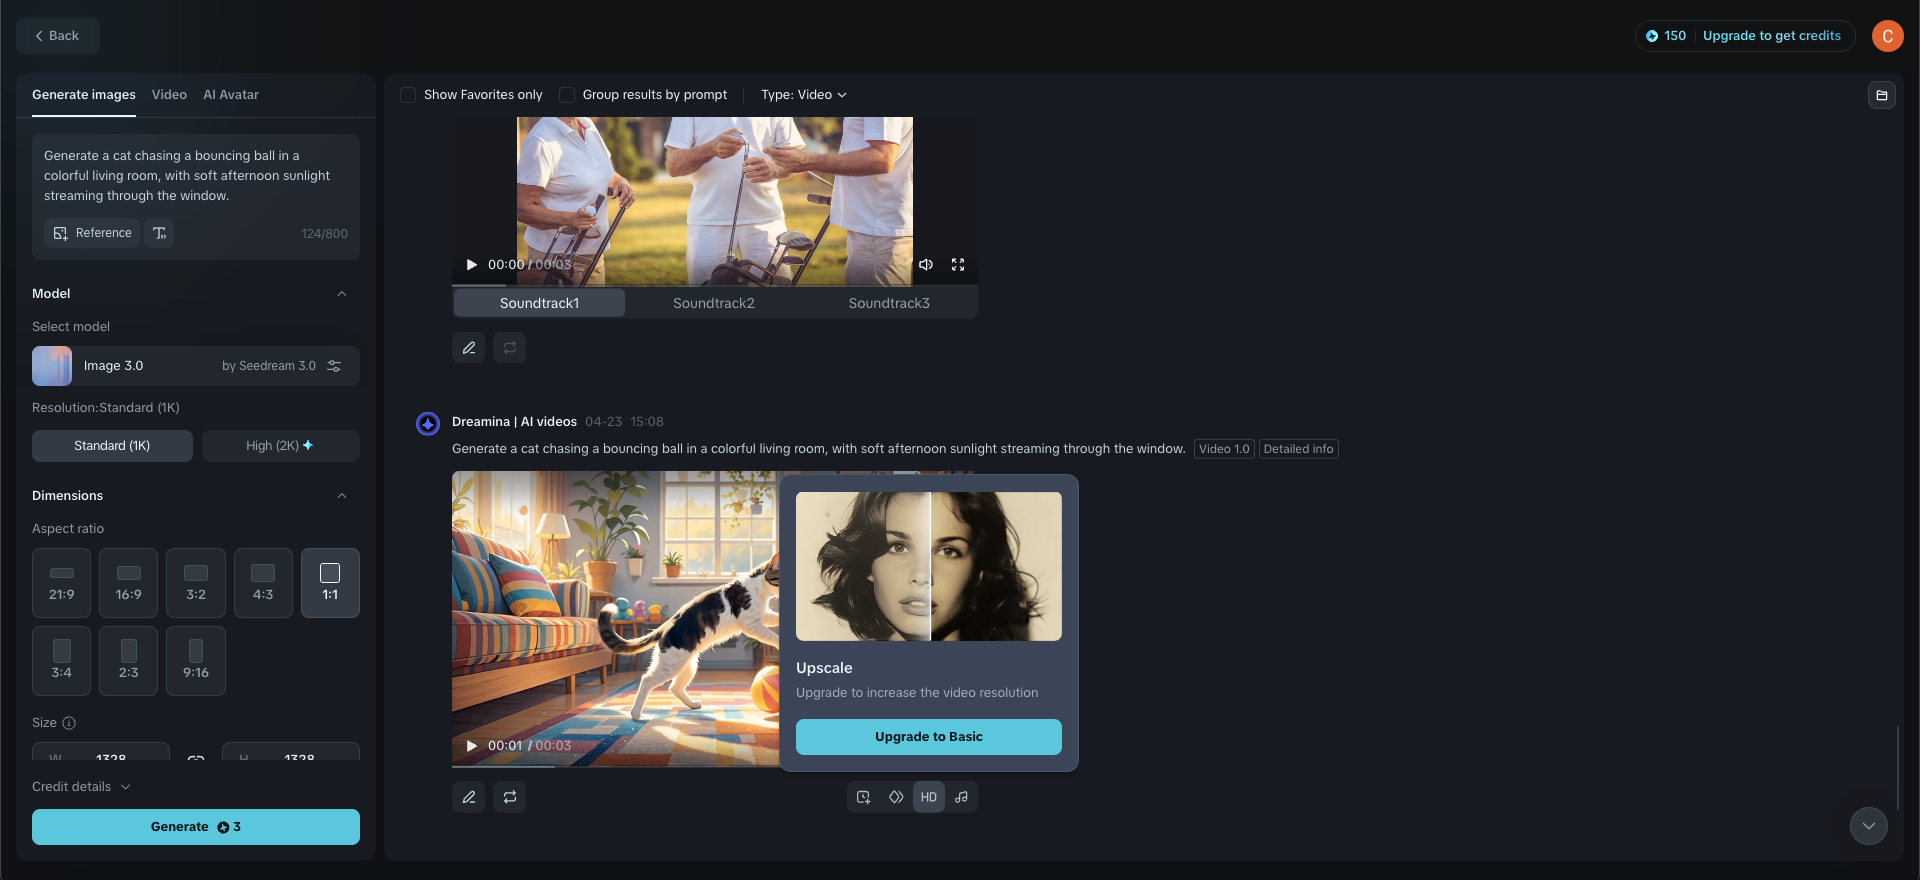The image size is (1920, 880).
Task: Click Upgrade to get credits link
Action: pyautogui.click(x=1772, y=36)
